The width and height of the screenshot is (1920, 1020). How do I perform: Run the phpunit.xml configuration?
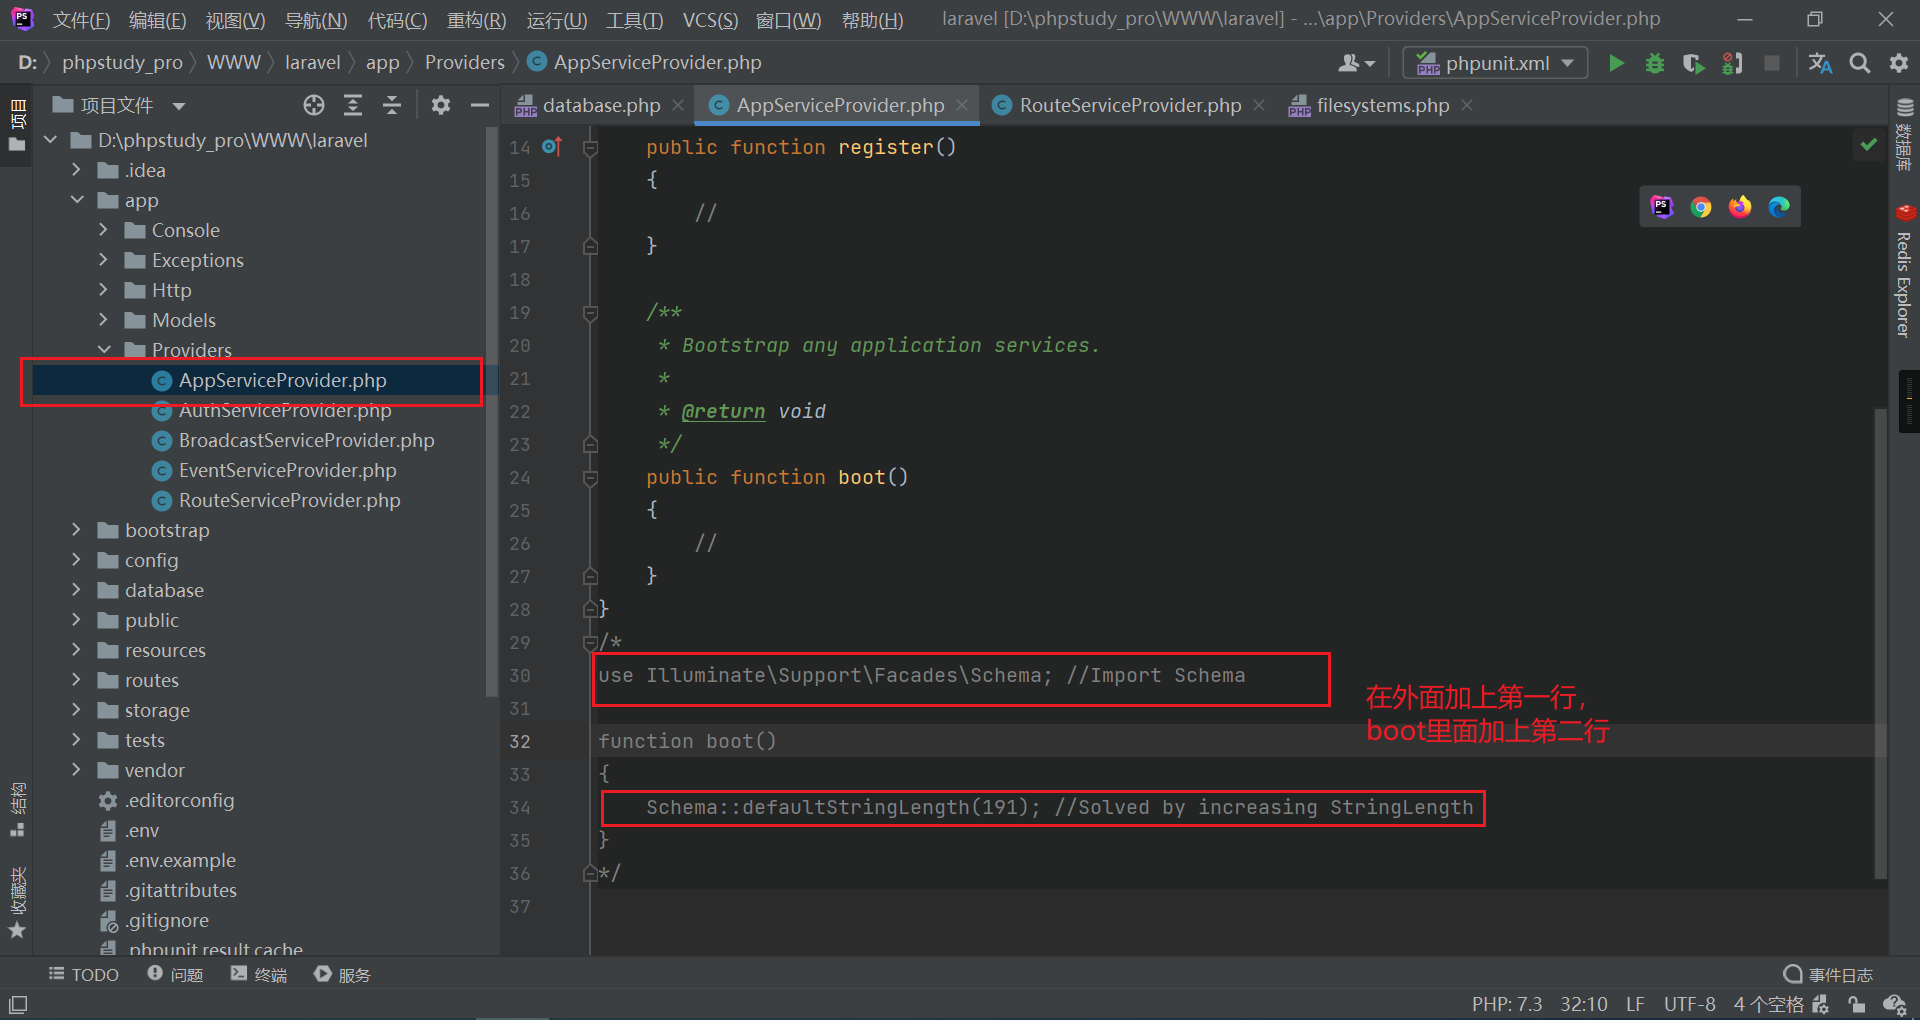point(1616,63)
